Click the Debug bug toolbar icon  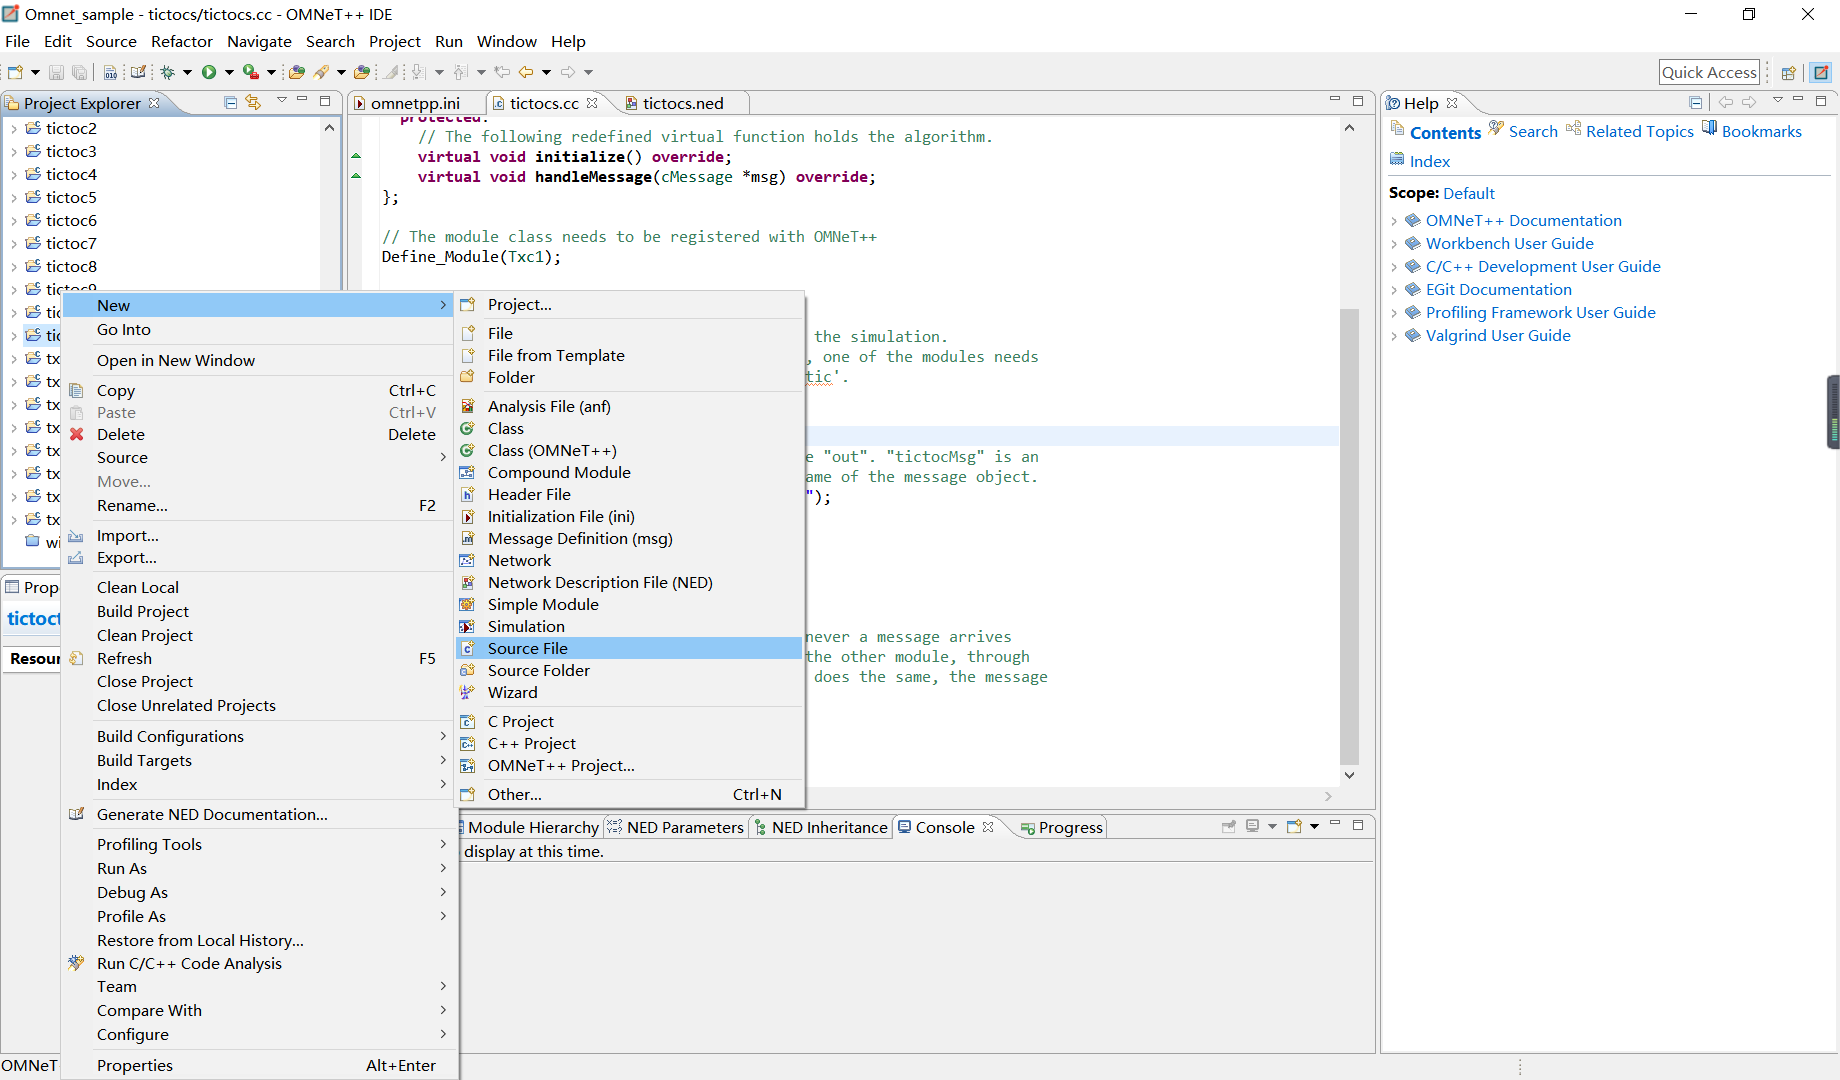click(x=168, y=72)
